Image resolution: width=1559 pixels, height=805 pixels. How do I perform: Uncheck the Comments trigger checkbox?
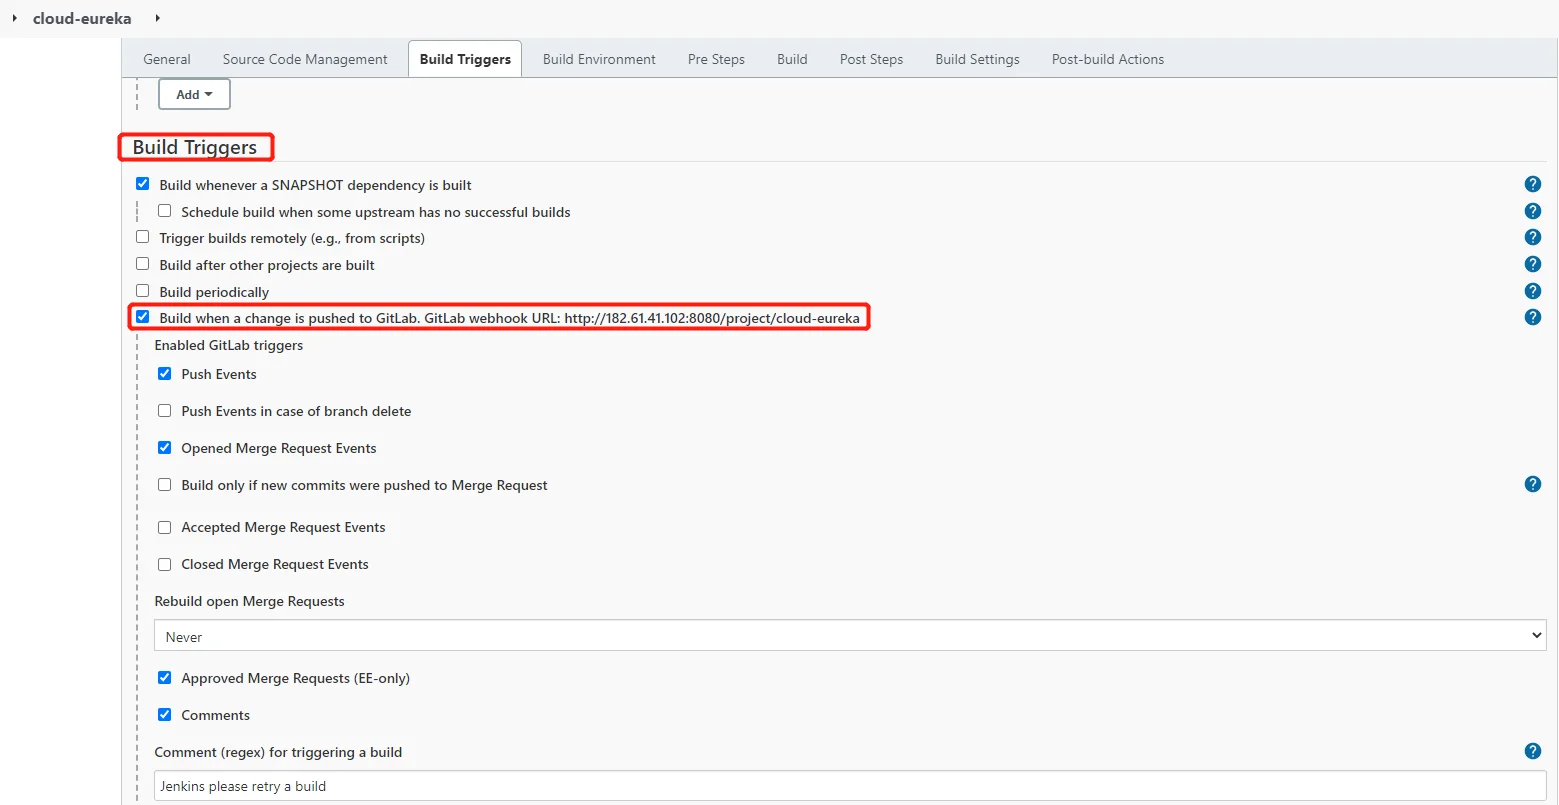(x=164, y=714)
